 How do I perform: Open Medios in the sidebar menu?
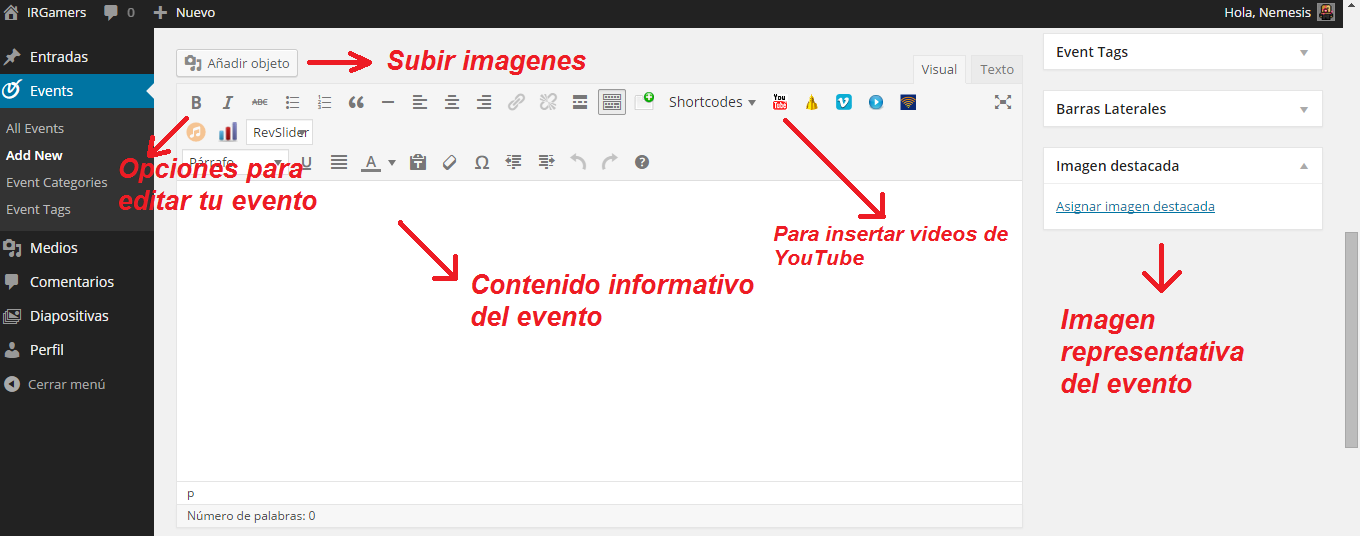tap(54, 248)
